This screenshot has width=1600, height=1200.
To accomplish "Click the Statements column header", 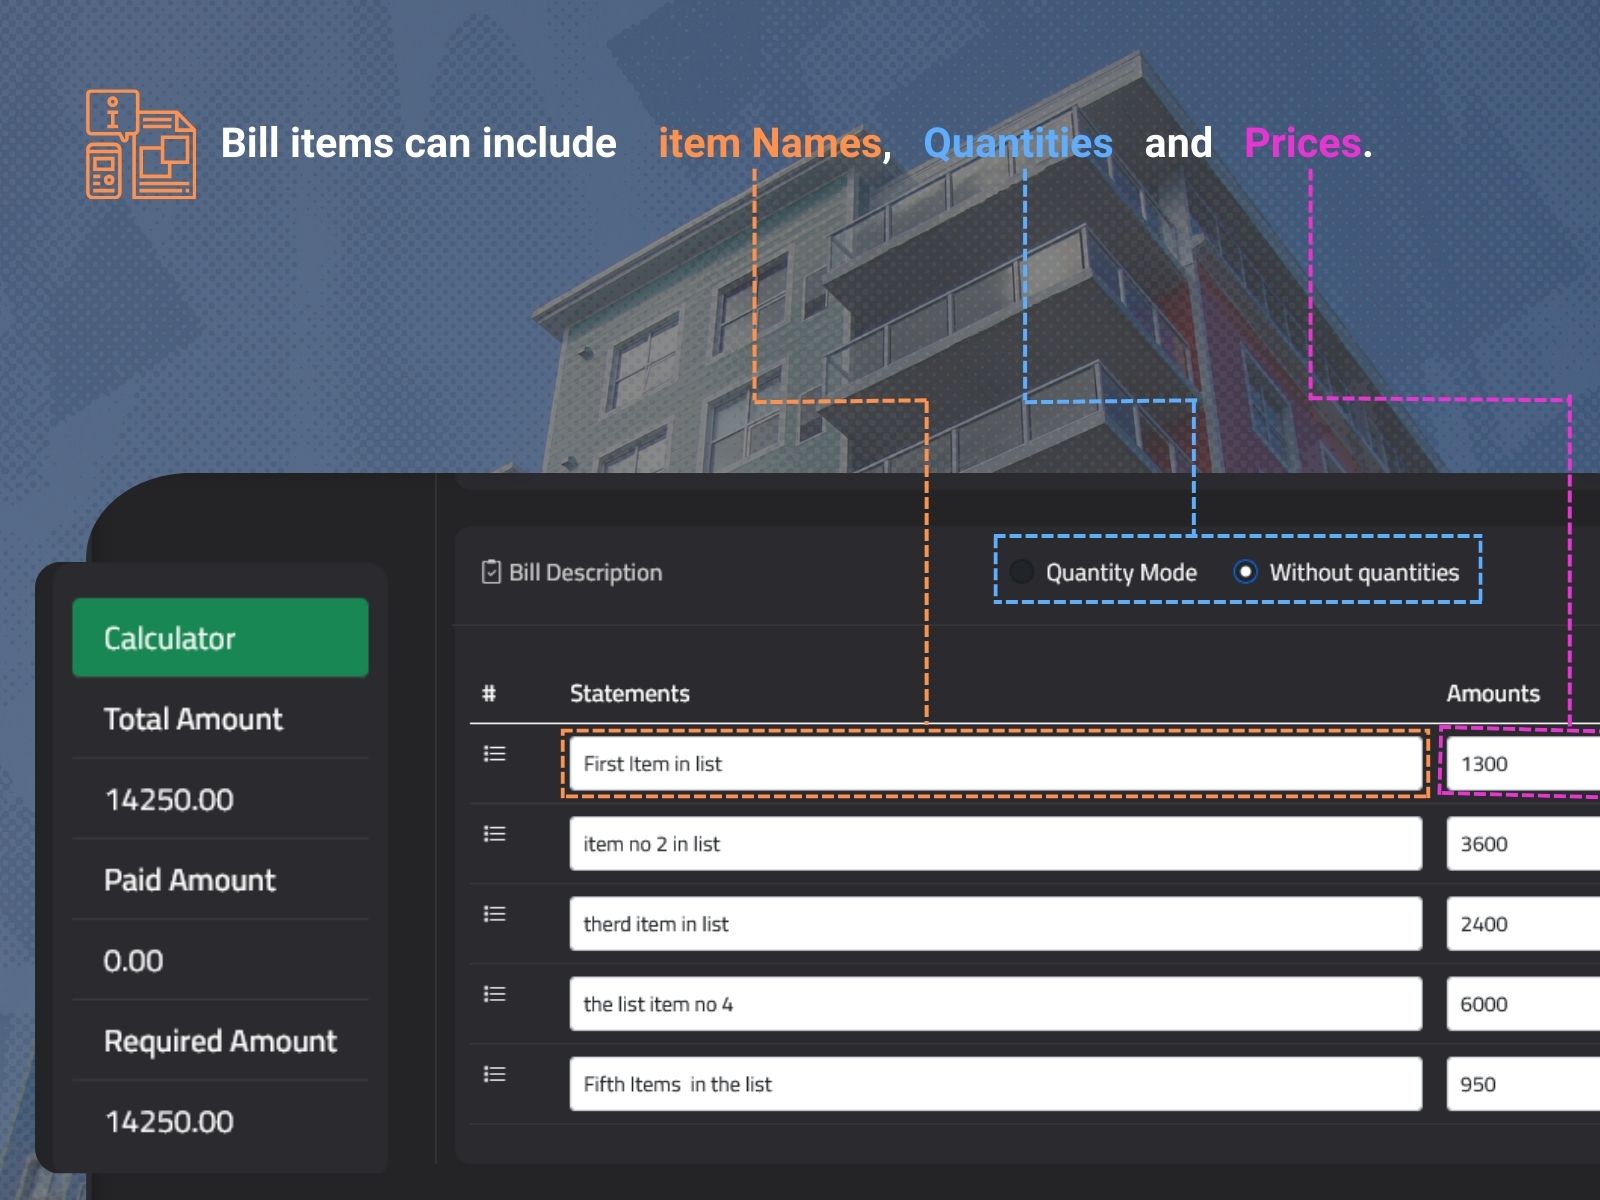I will click(629, 694).
